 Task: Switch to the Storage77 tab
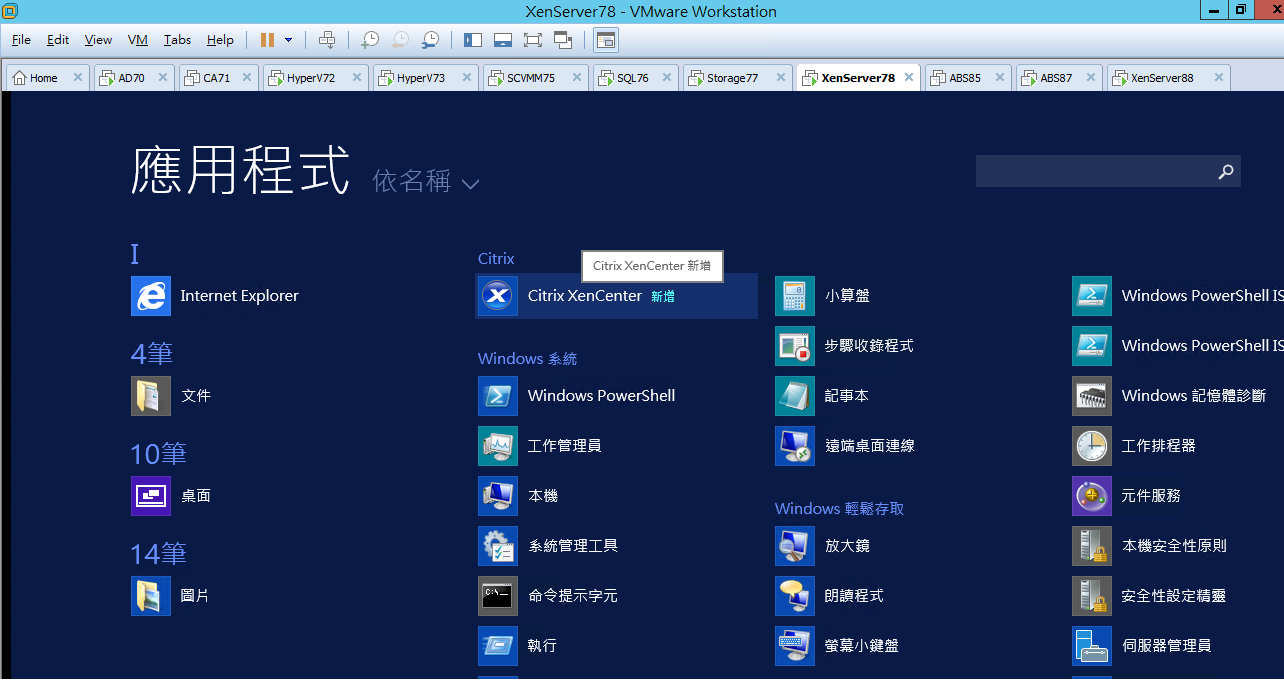pos(738,78)
